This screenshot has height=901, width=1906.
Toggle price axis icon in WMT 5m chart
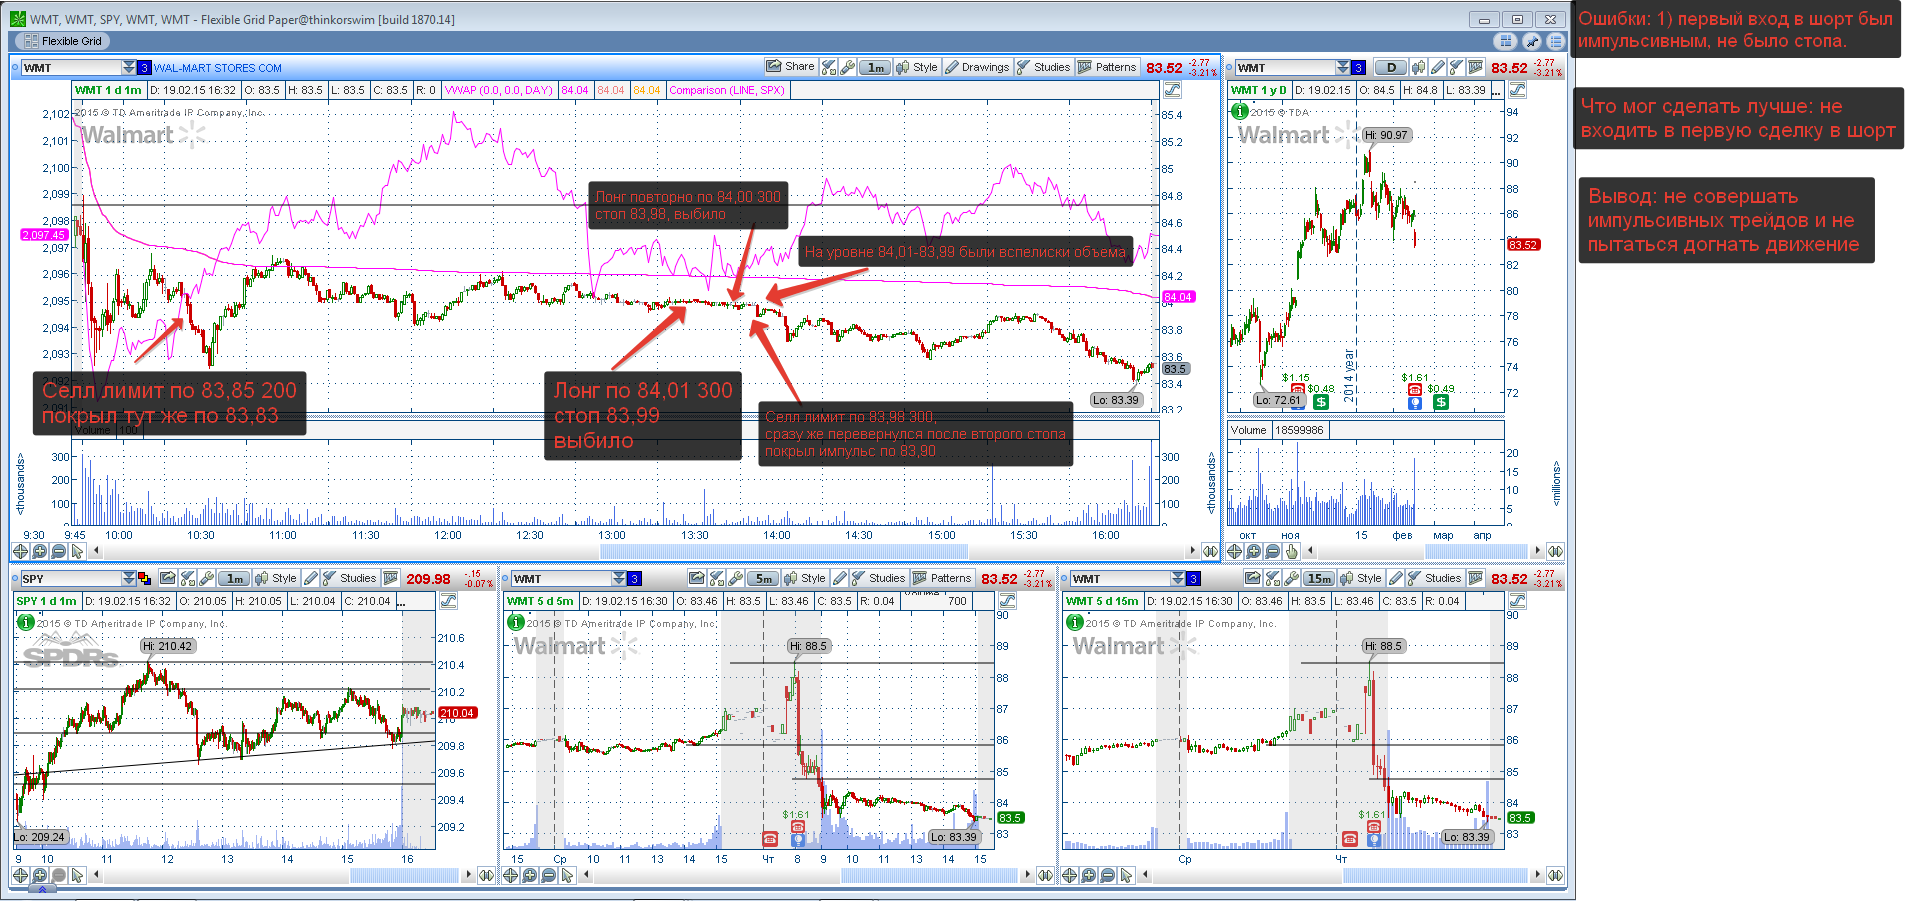1007,601
